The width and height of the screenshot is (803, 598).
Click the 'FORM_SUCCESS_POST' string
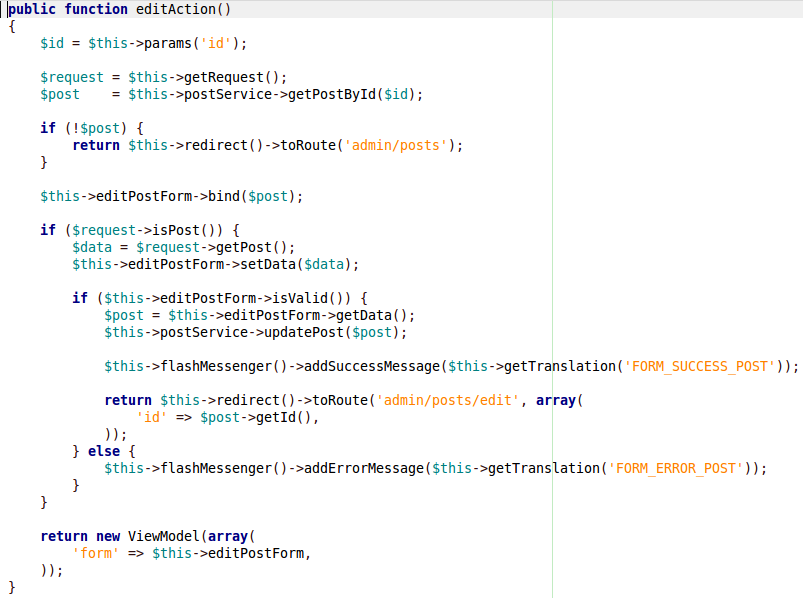tap(700, 366)
